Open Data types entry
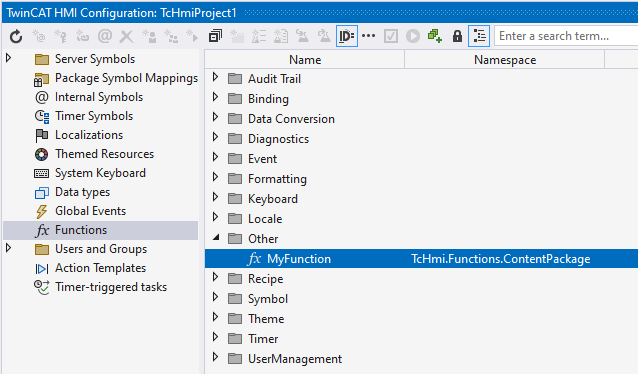The height and width of the screenshot is (374, 638). [82, 192]
